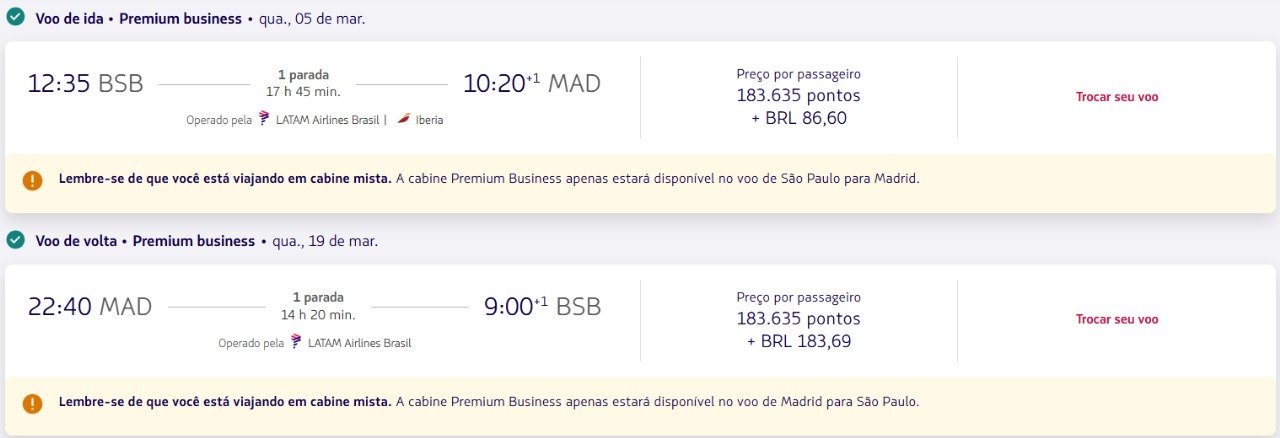Screen dimensions: 1280x438
Task: Click the Iberia logo icon
Action: pos(404,119)
